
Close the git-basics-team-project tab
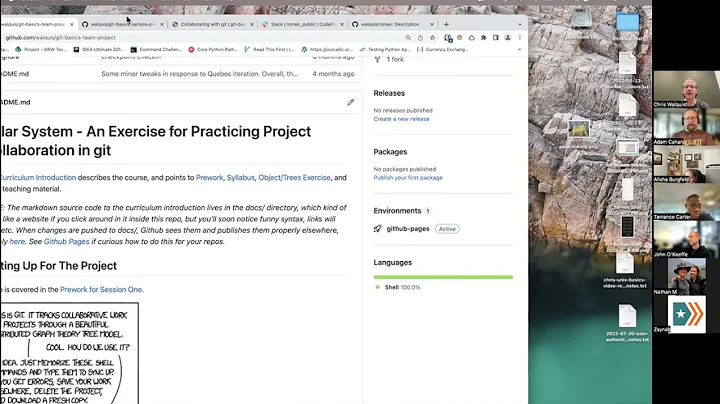pos(72,24)
